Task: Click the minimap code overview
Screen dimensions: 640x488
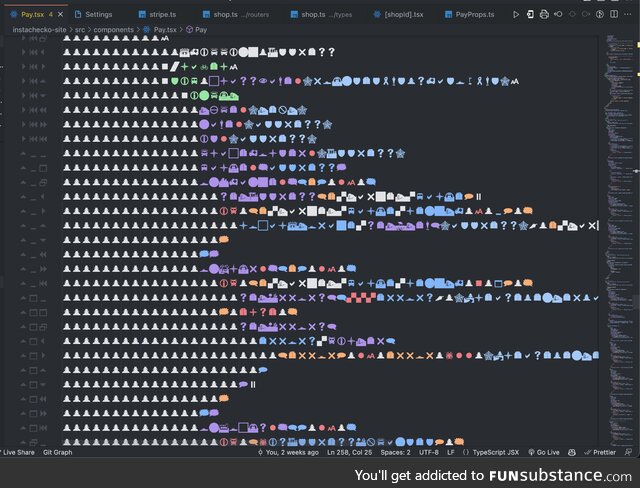Action: [619, 241]
